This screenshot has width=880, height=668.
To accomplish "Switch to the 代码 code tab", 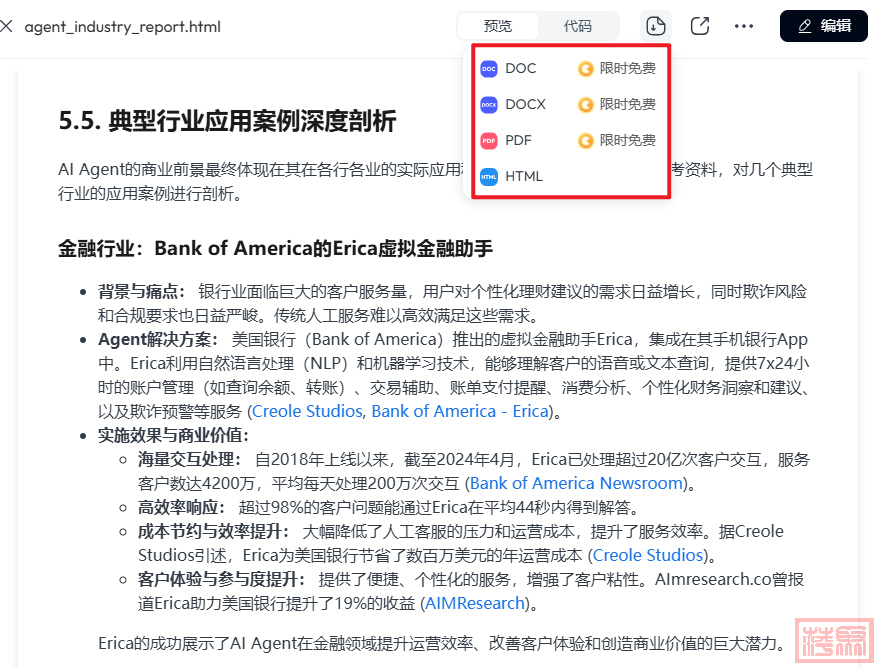I will (578, 26).
